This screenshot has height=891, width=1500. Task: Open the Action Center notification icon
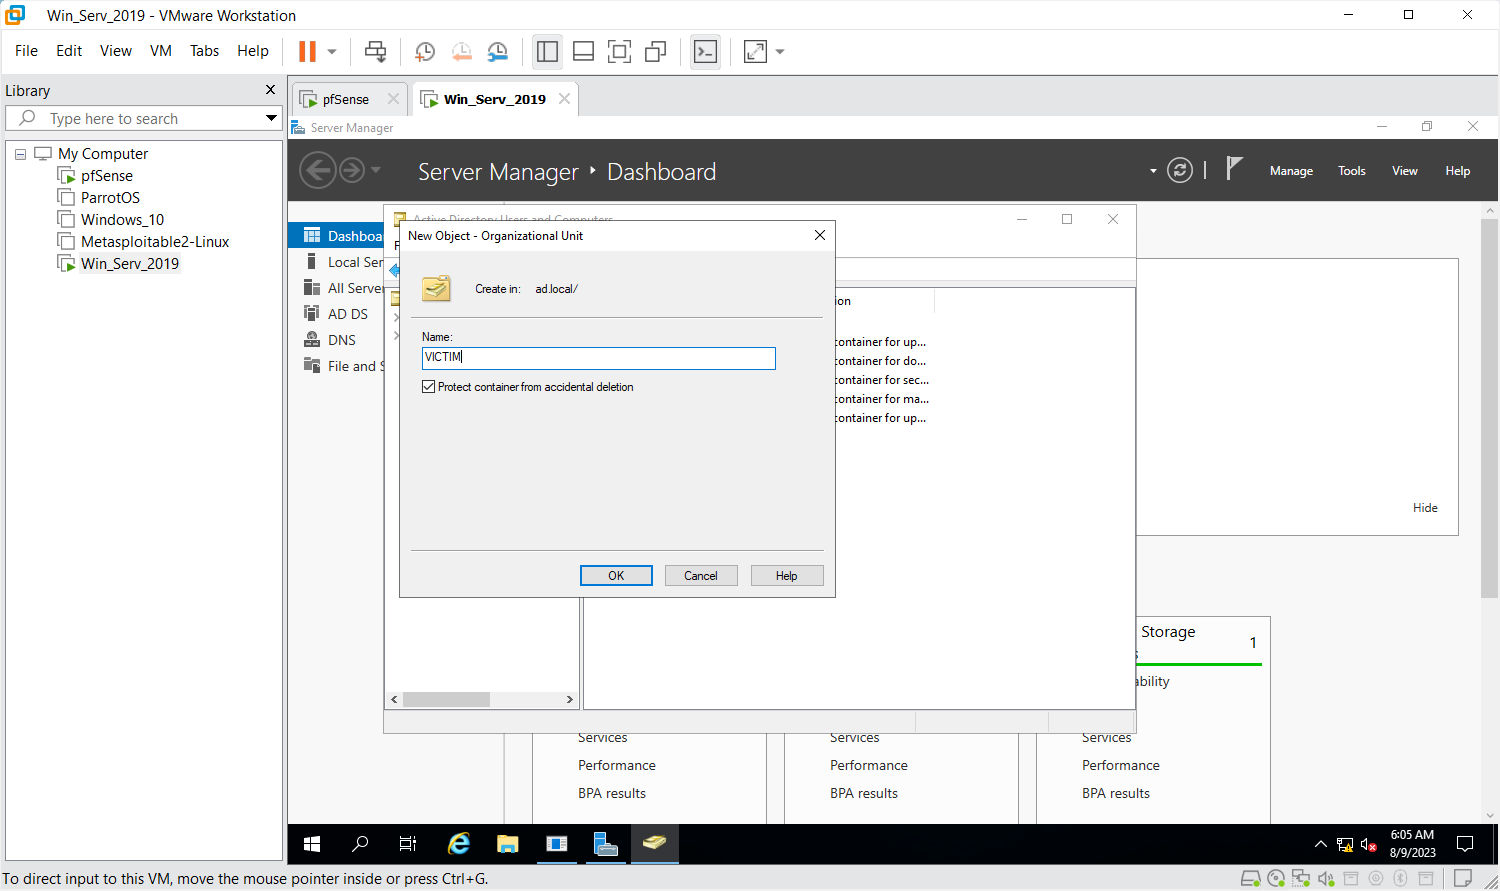point(1465,844)
